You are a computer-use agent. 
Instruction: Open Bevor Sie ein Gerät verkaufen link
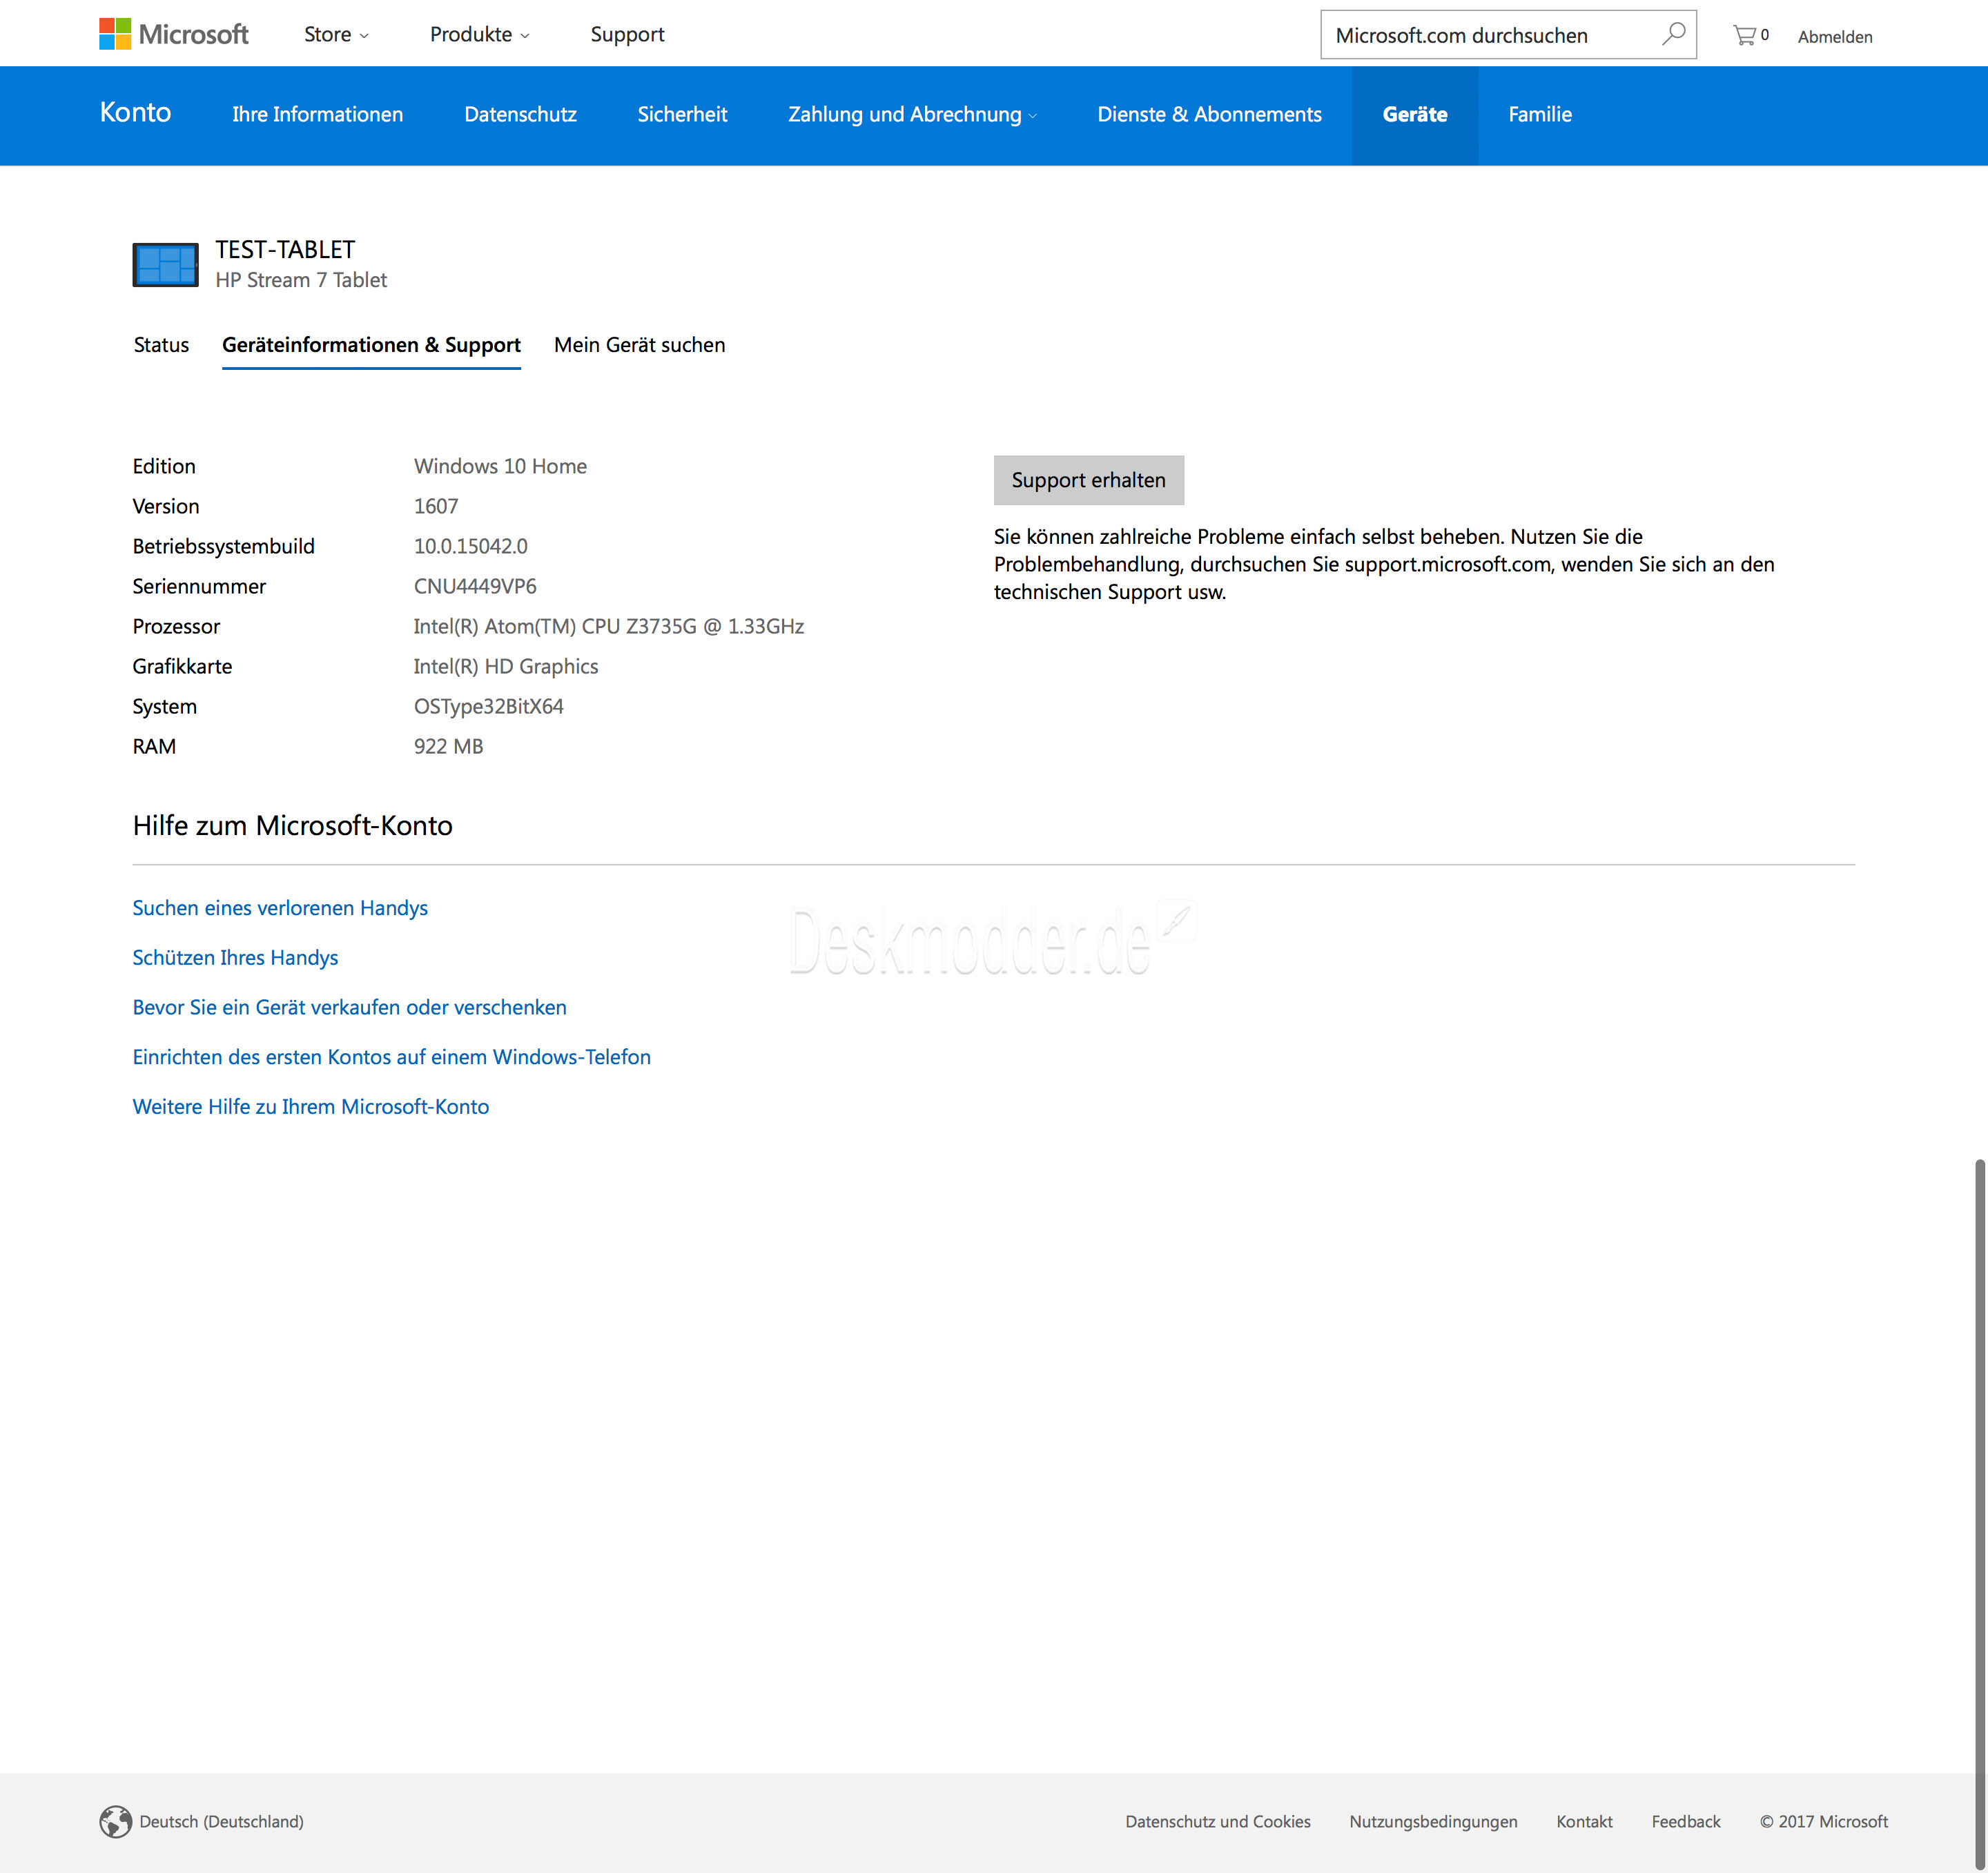click(x=349, y=1007)
